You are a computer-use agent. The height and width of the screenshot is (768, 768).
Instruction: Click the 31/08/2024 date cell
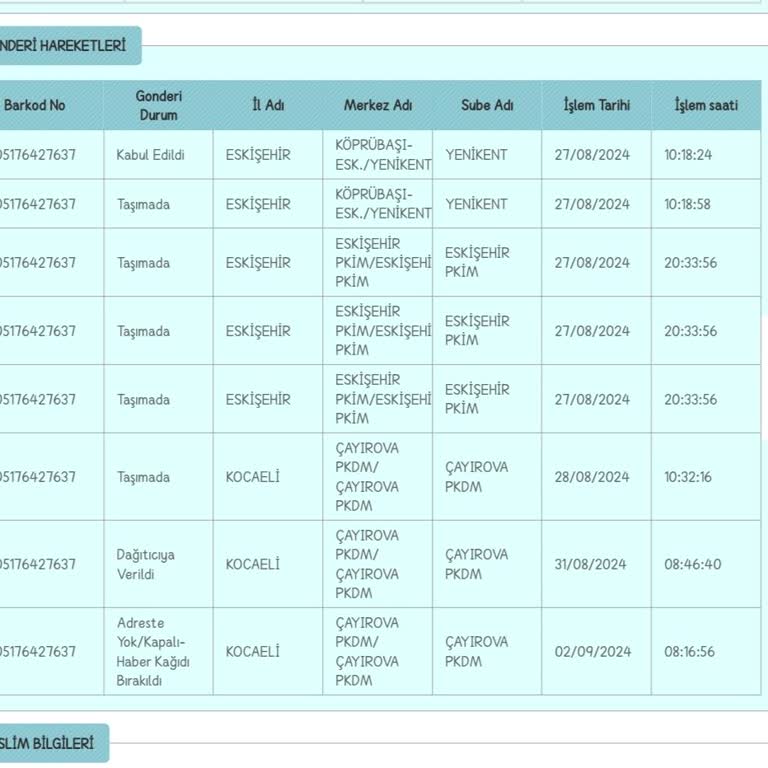tap(597, 564)
